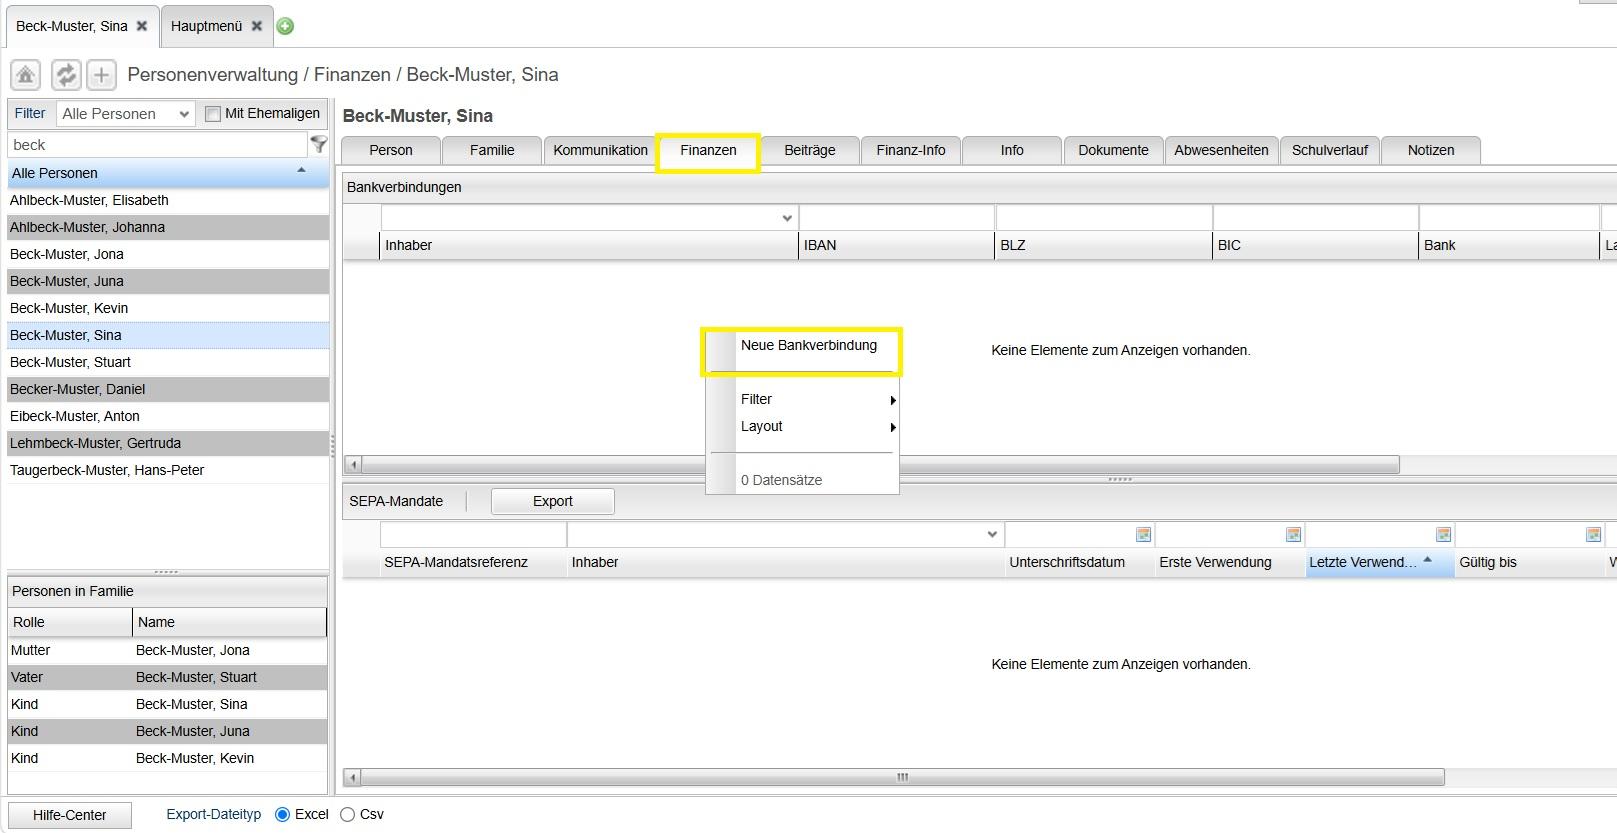Open date picker for Gültig bis filter
1617x833 pixels.
click(x=1593, y=535)
